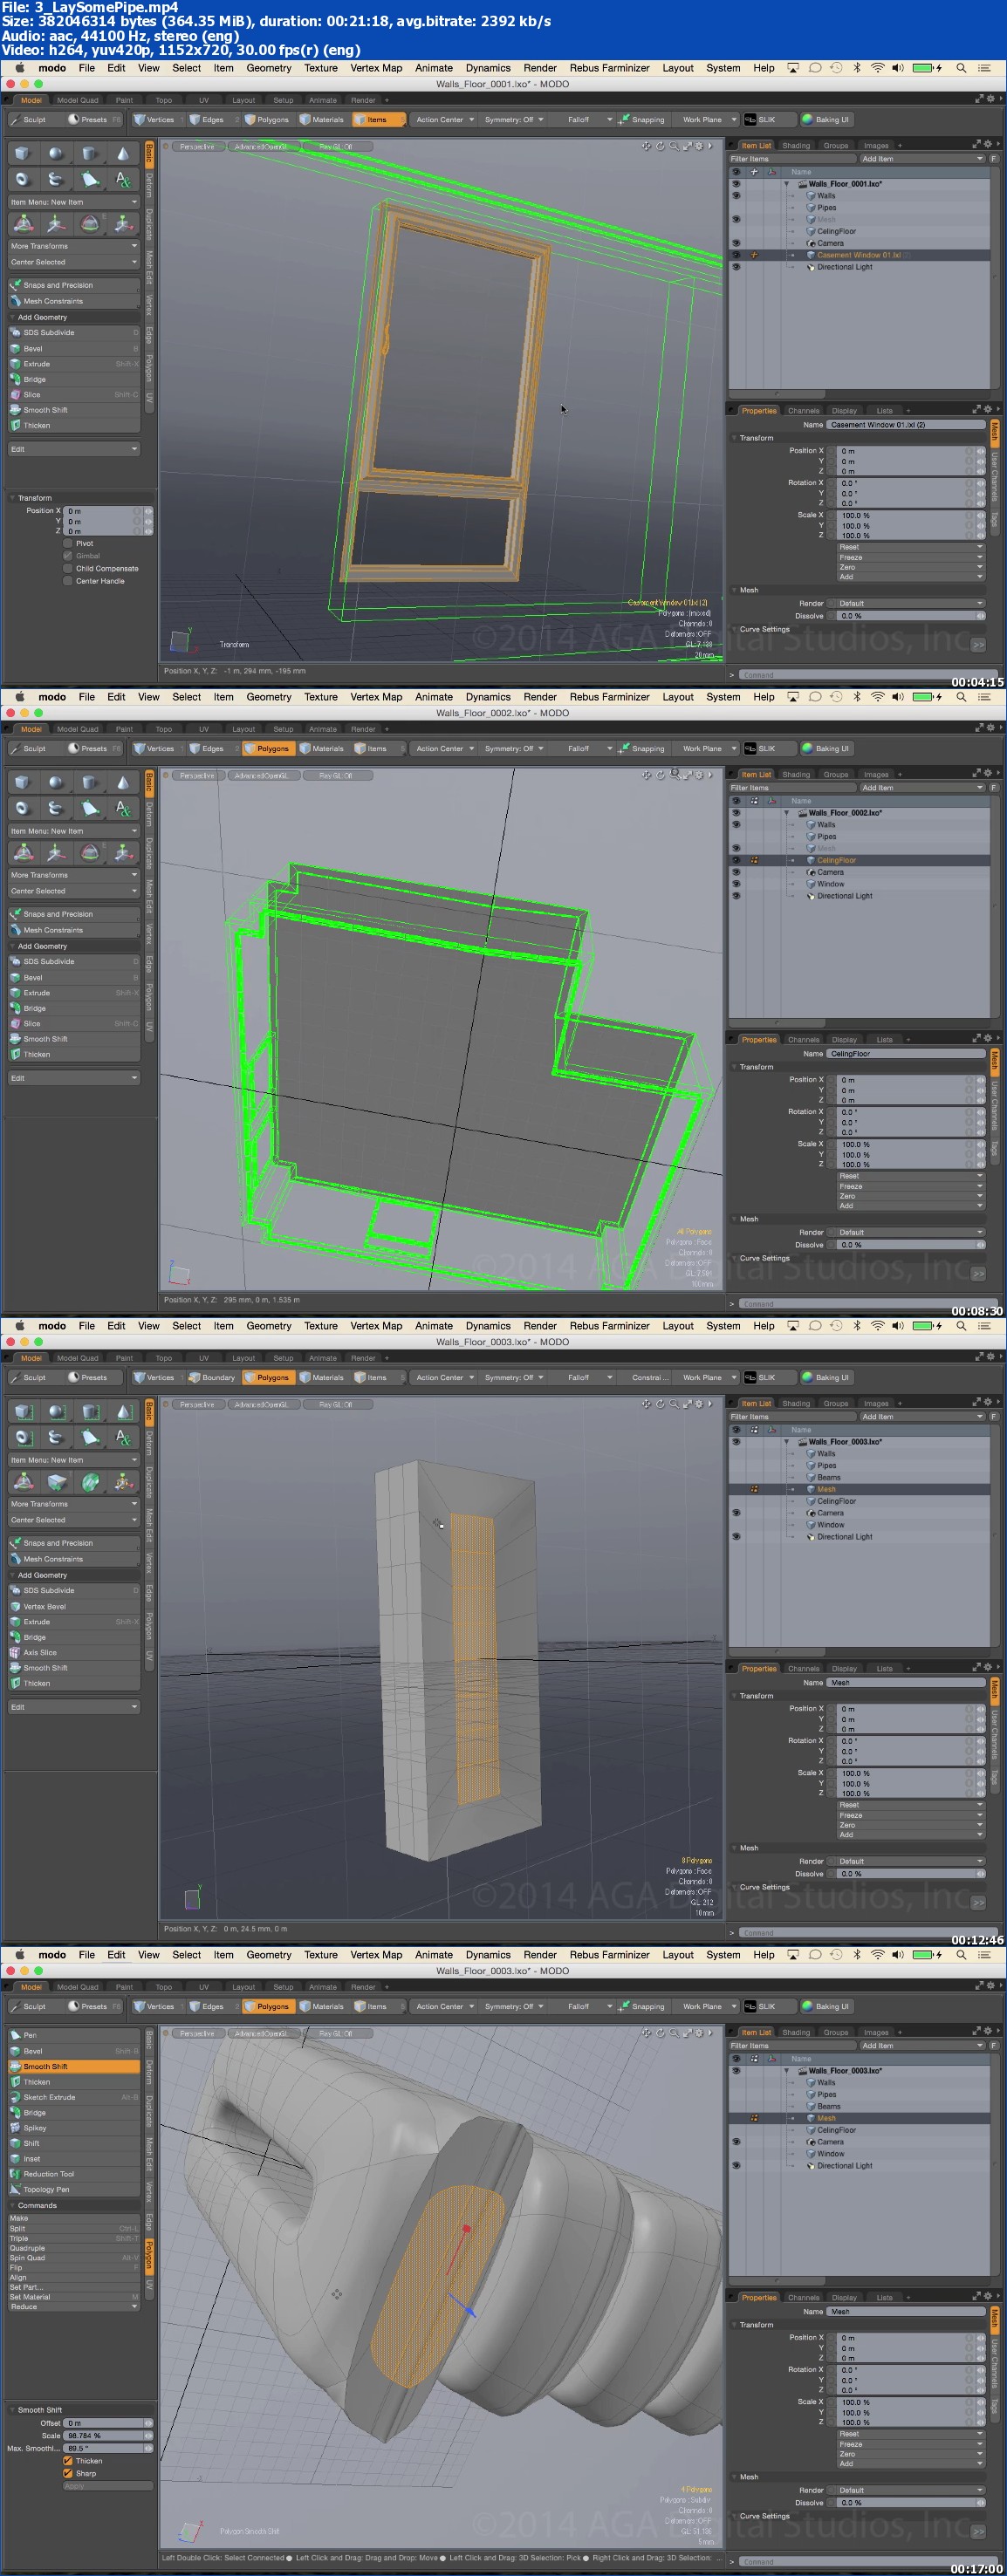Select the Vertex Bevel tool in 00:12:46 frame
Image resolution: width=1007 pixels, height=2576 pixels.
(74, 1606)
